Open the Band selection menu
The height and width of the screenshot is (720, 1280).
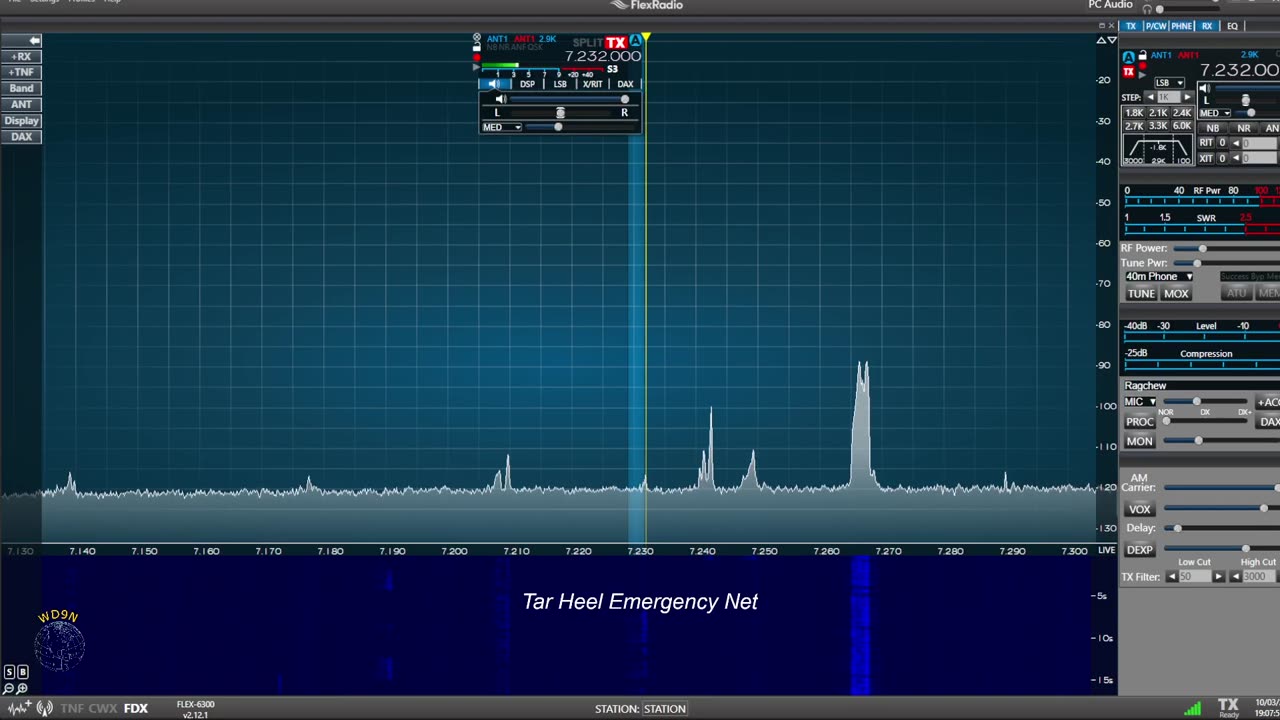(x=21, y=89)
